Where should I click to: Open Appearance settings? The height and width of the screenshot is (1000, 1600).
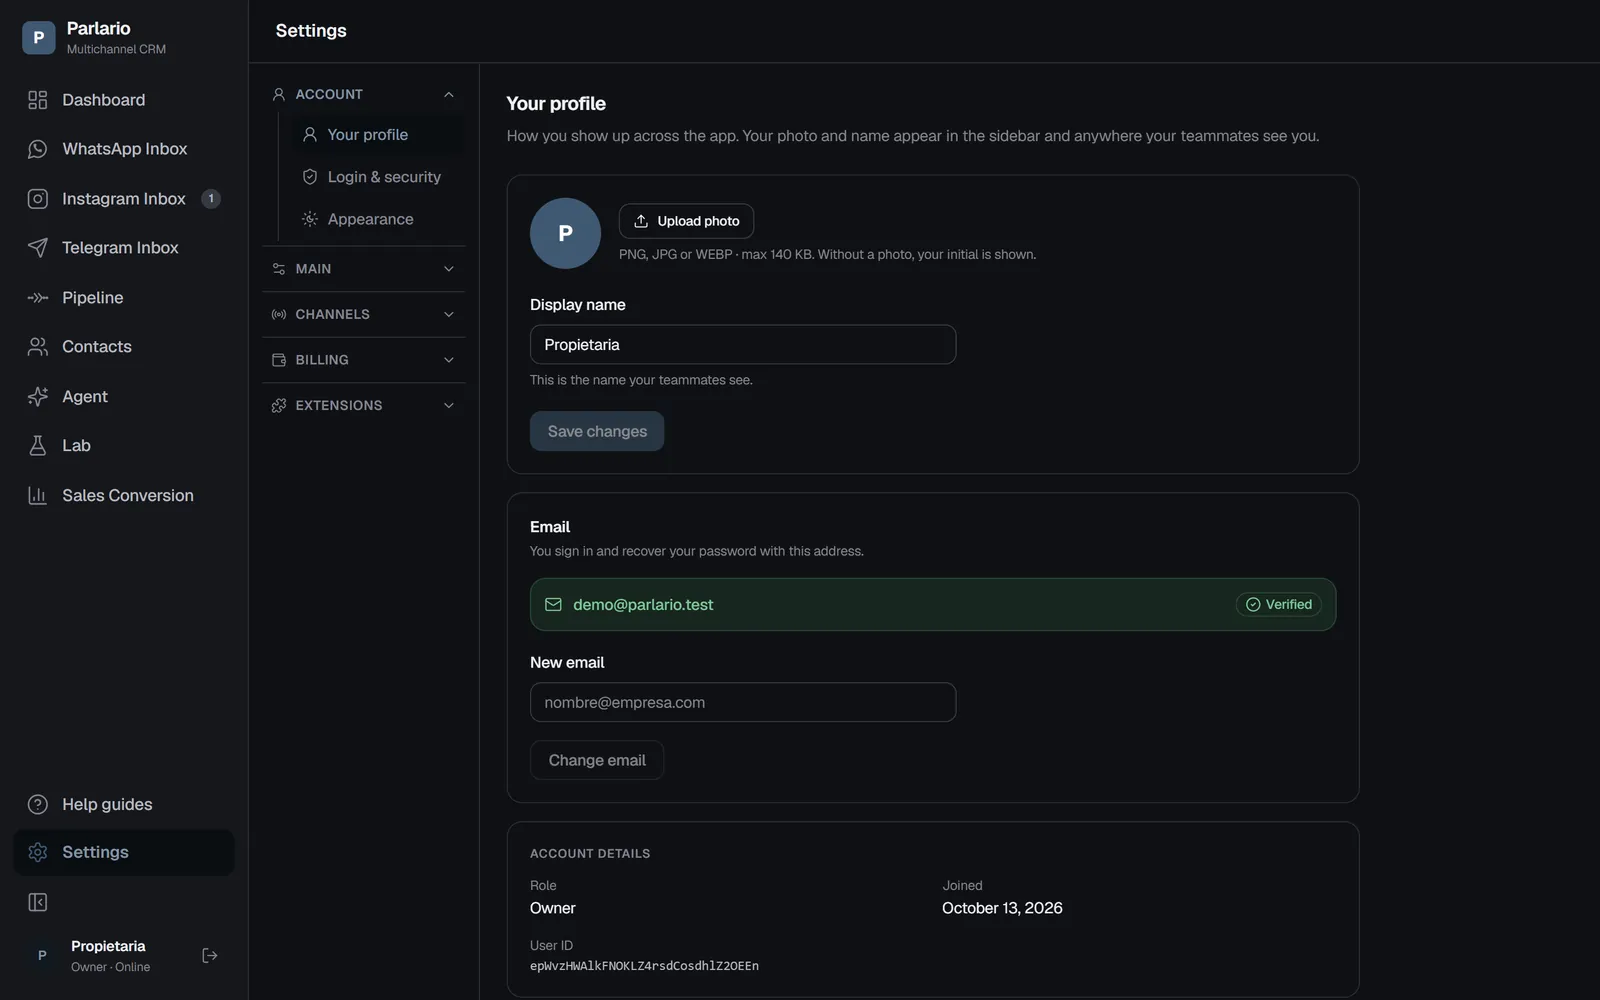pos(377,219)
